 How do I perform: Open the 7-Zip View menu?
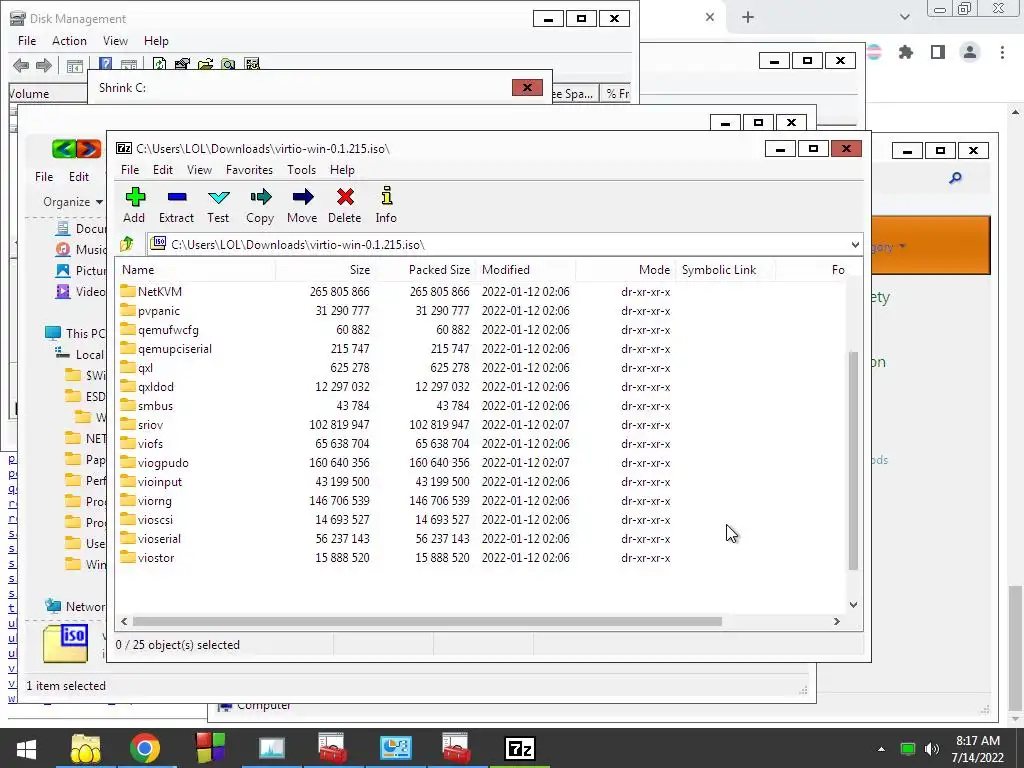199,170
